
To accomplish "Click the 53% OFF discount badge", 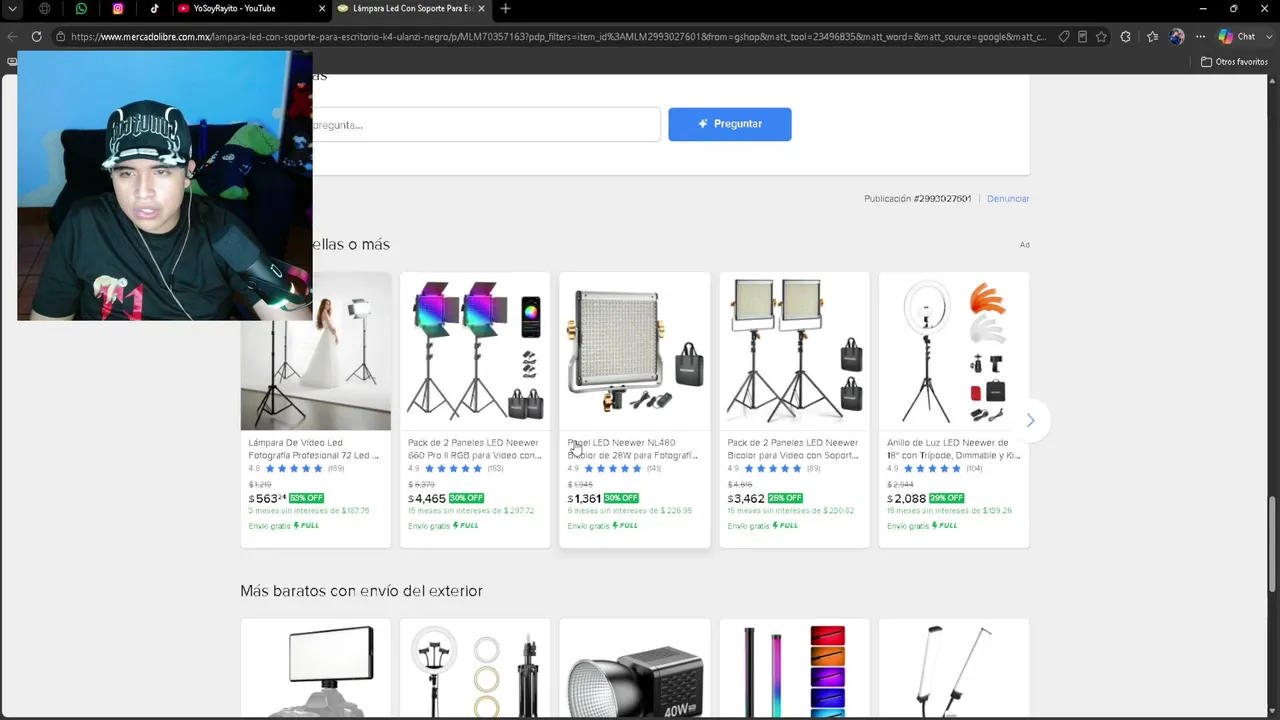I will (x=307, y=498).
